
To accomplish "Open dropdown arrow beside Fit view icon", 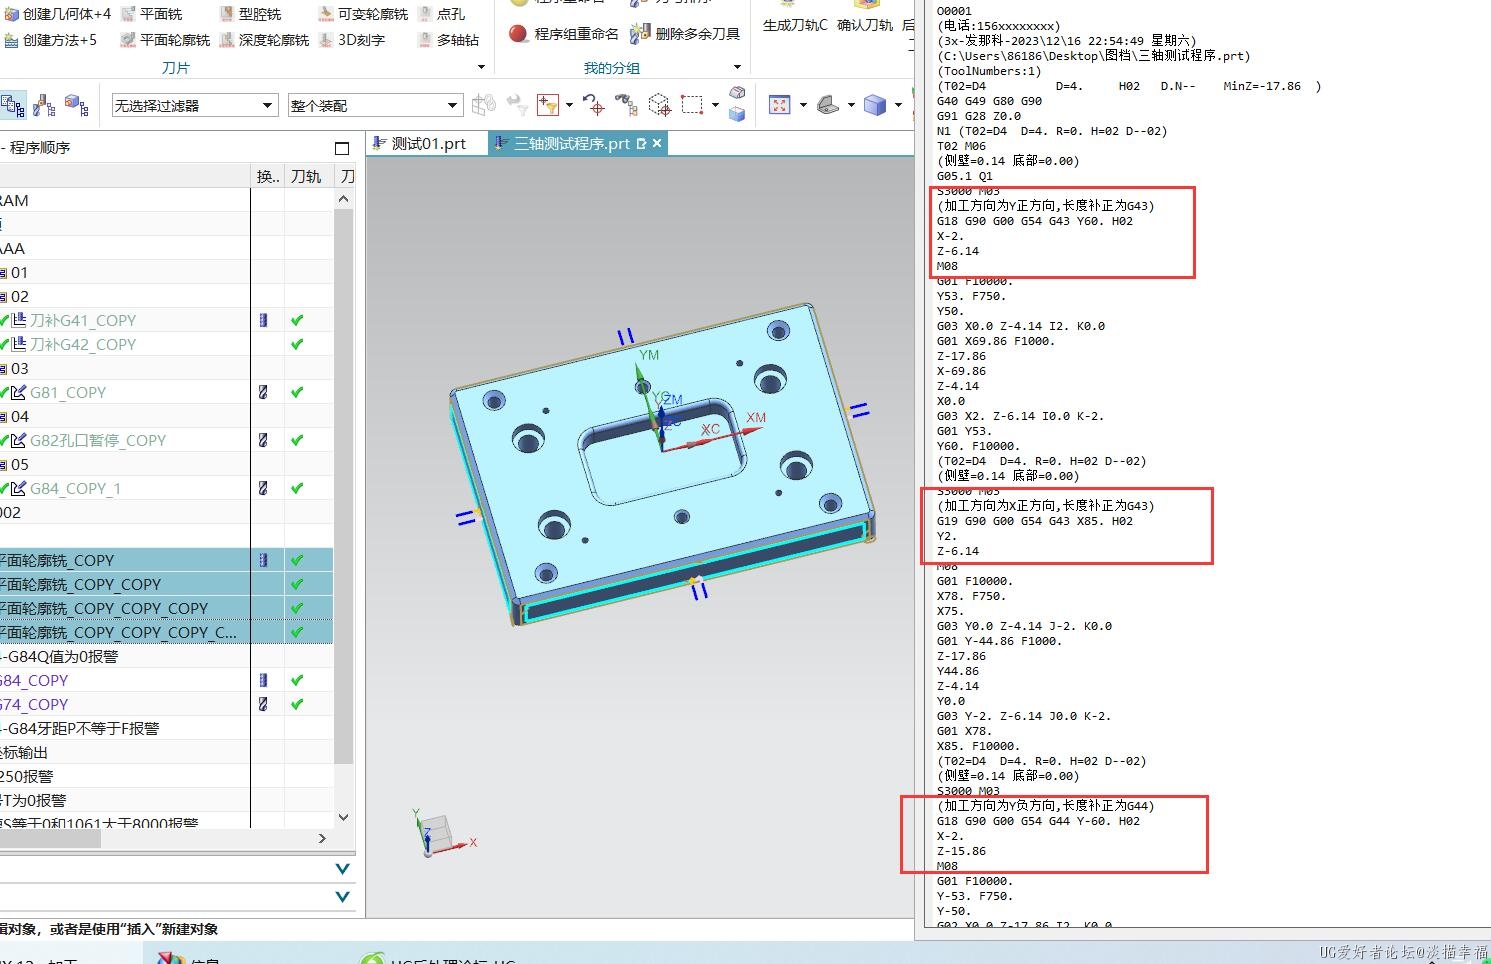I will pos(803,105).
